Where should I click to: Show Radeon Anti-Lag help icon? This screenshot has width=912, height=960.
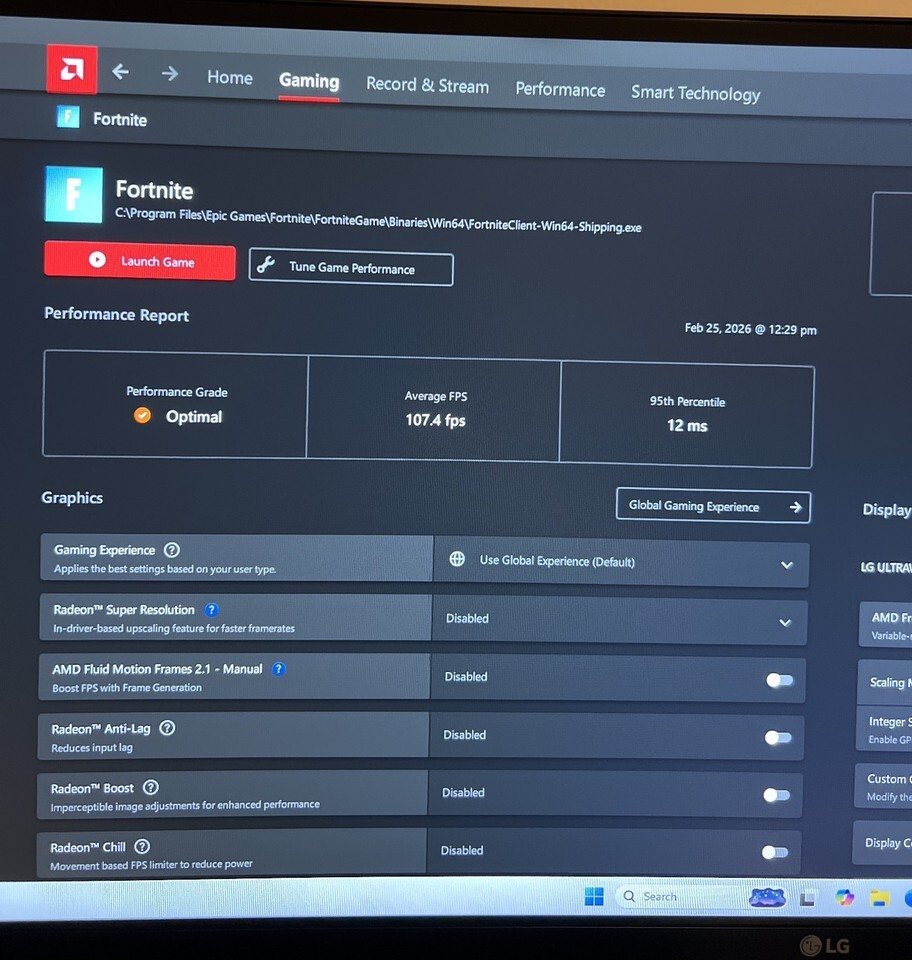[167, 728]
